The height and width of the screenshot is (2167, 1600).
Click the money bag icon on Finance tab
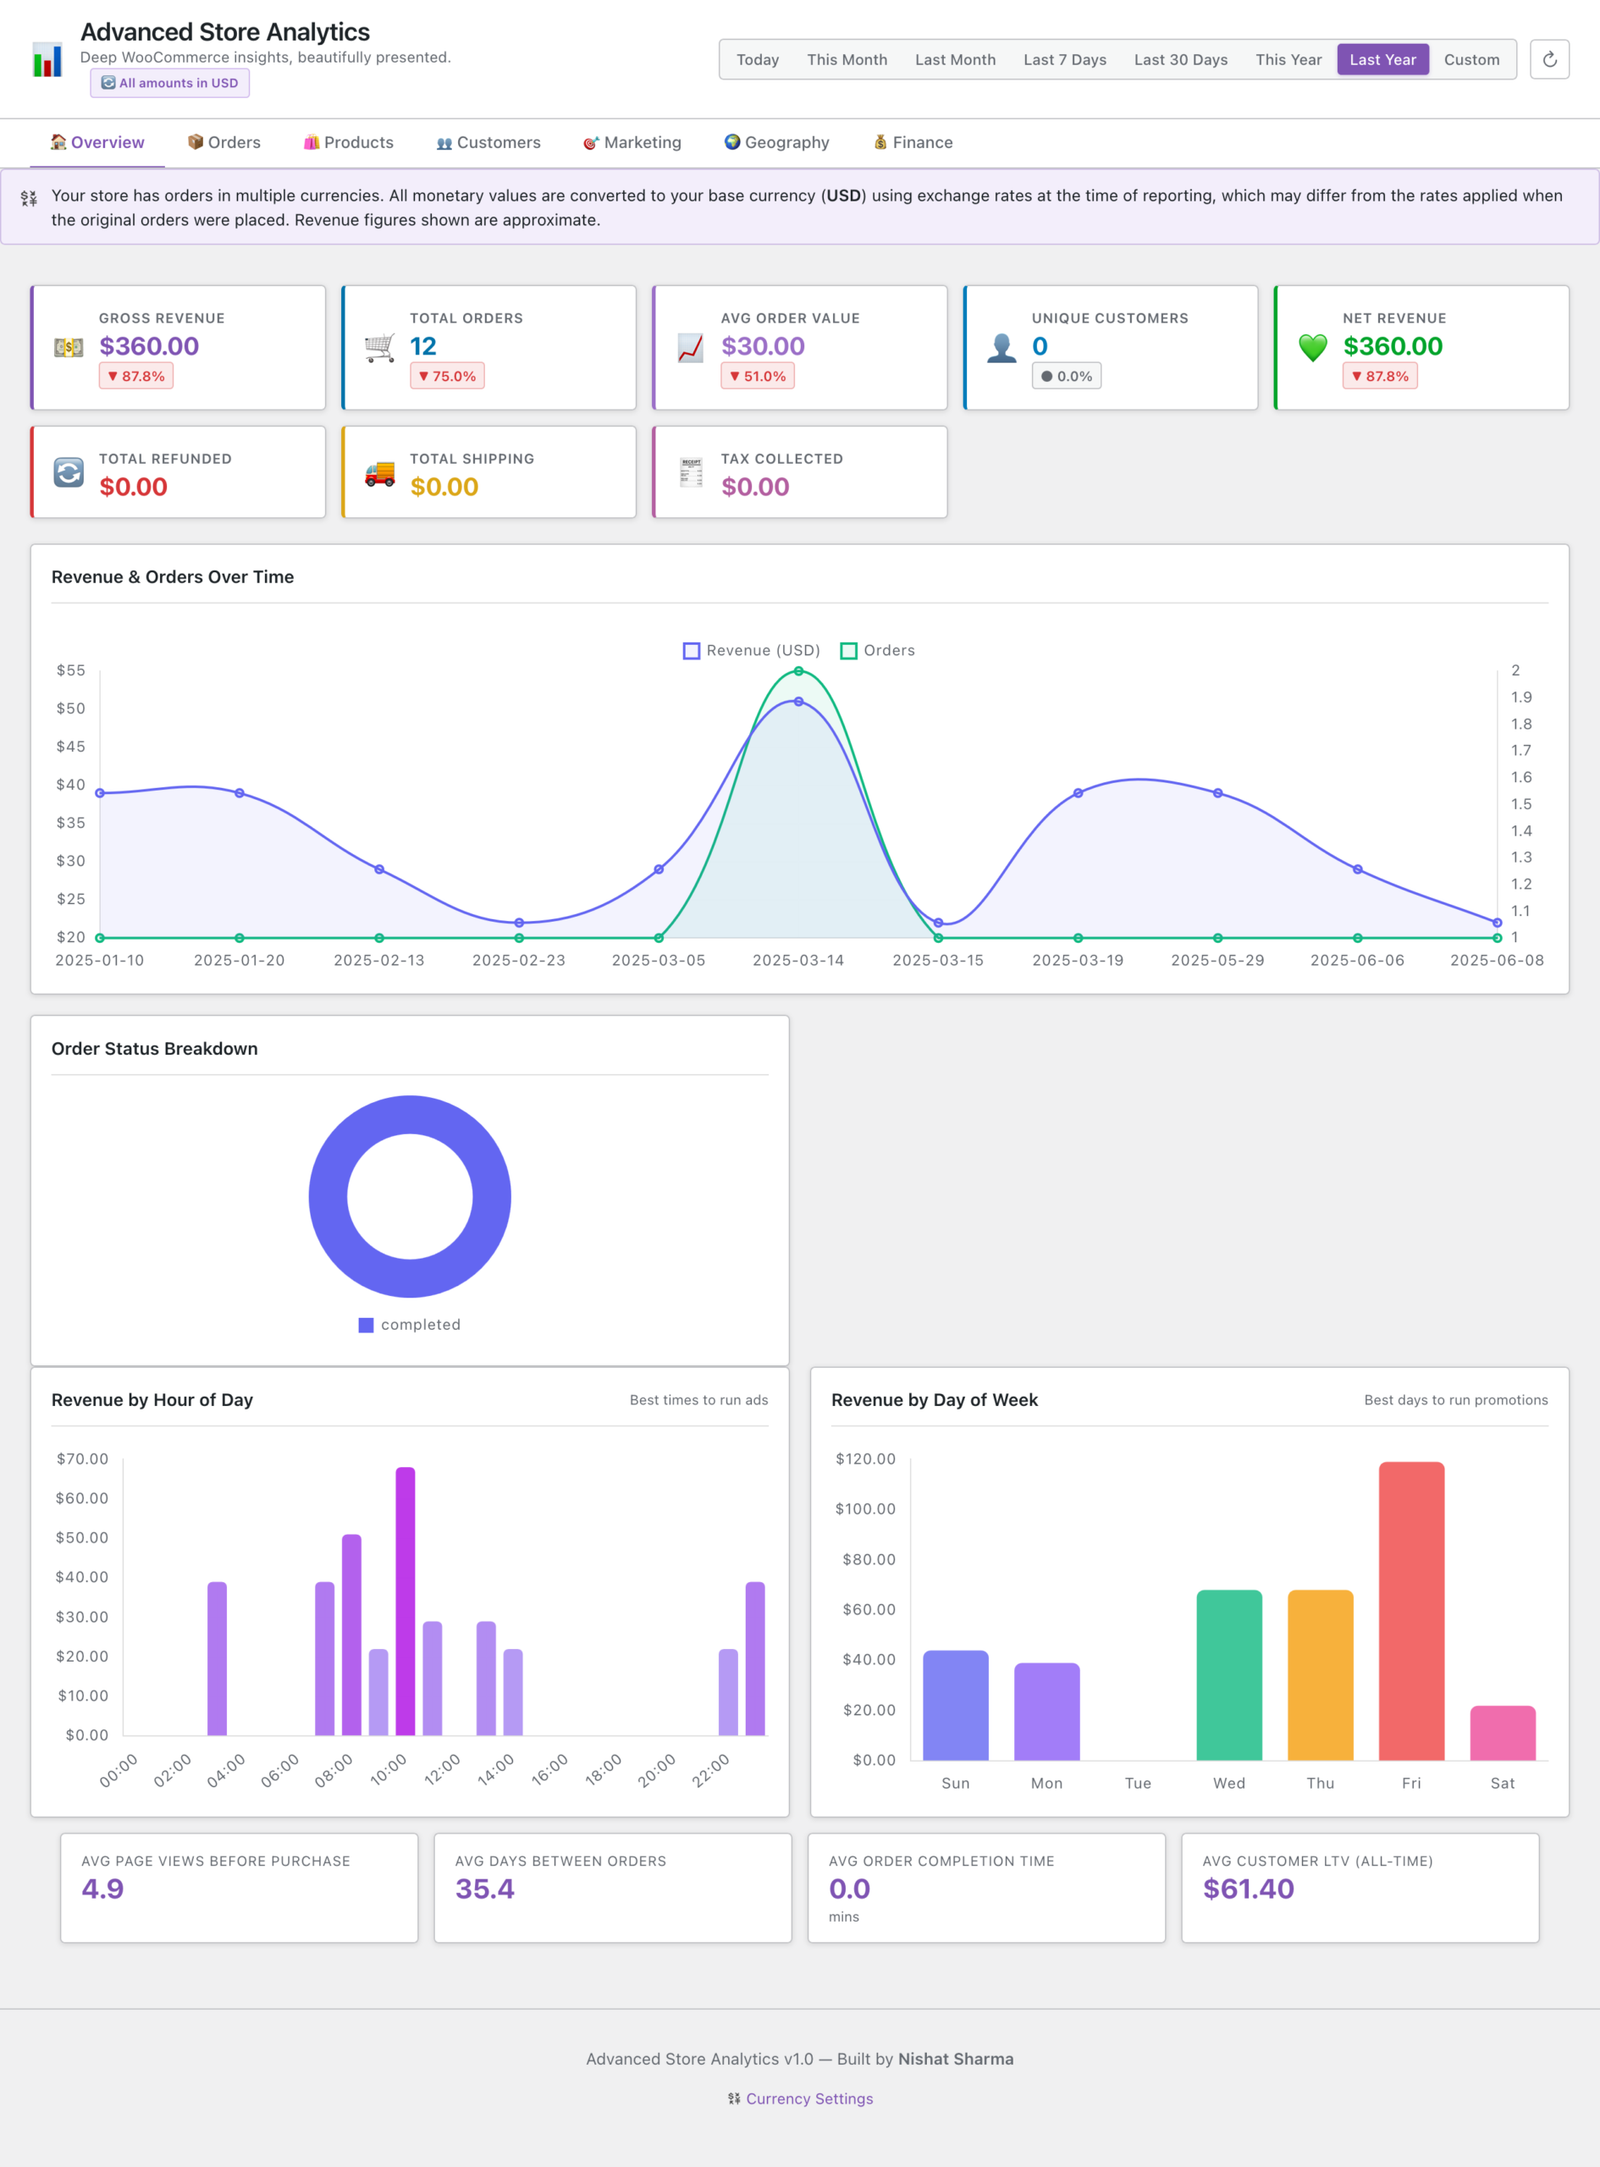click(x=881, y=142)
